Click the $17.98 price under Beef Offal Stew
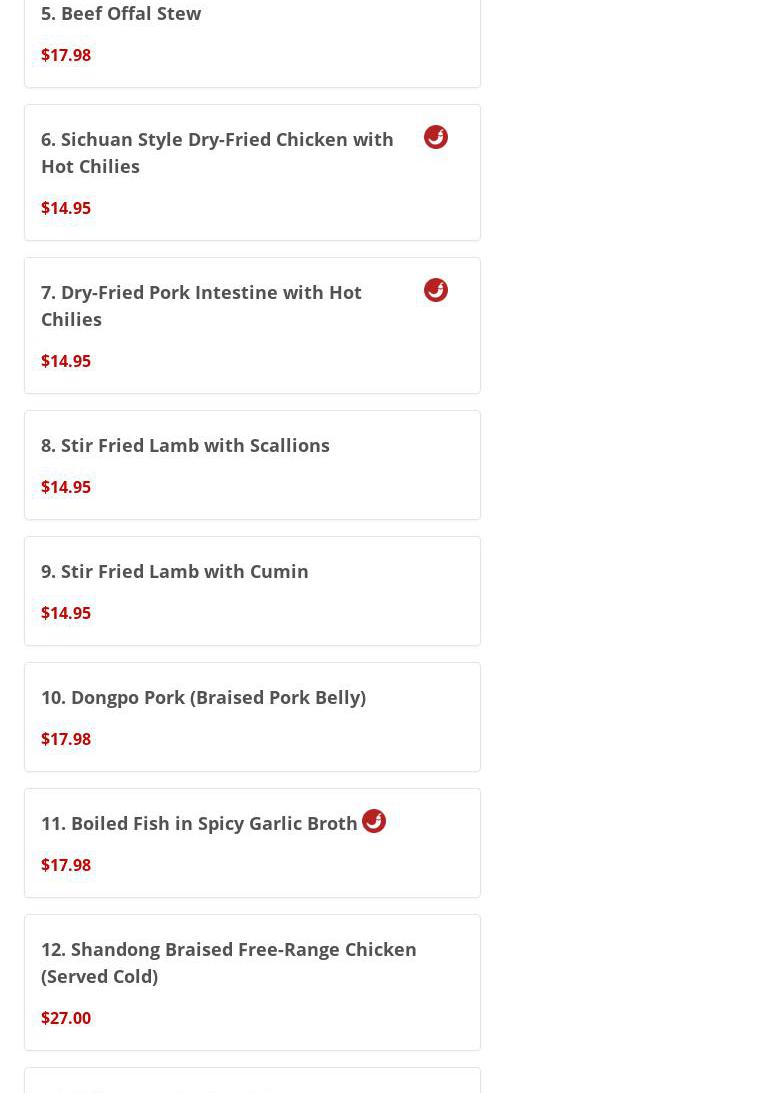 (66, 55)
